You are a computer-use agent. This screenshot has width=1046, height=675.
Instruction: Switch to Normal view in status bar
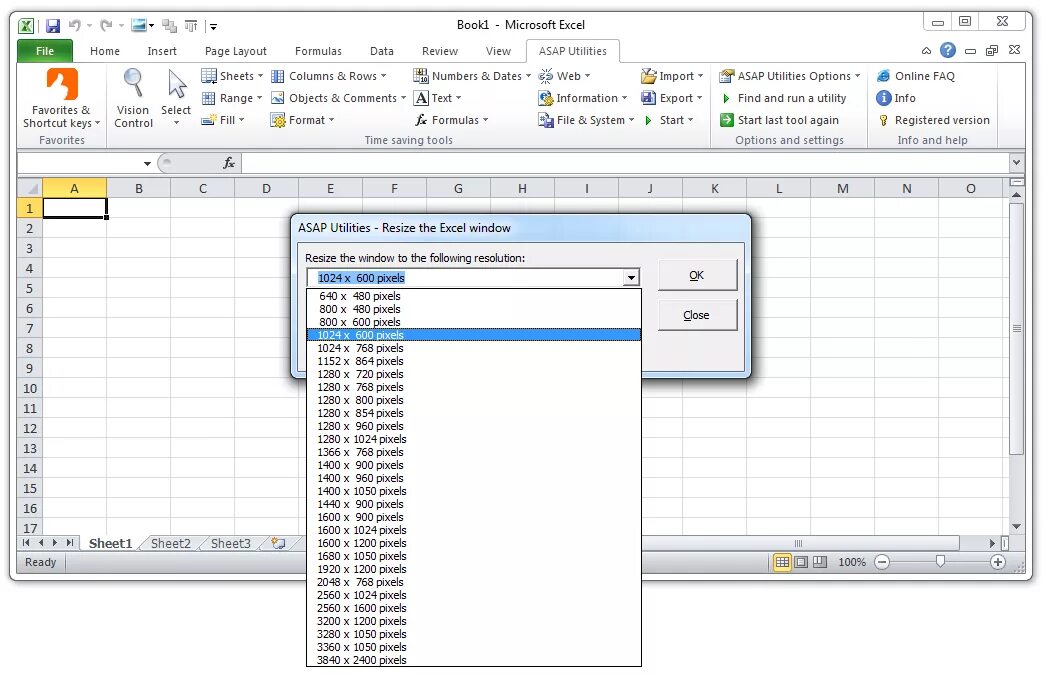(782, 562)
